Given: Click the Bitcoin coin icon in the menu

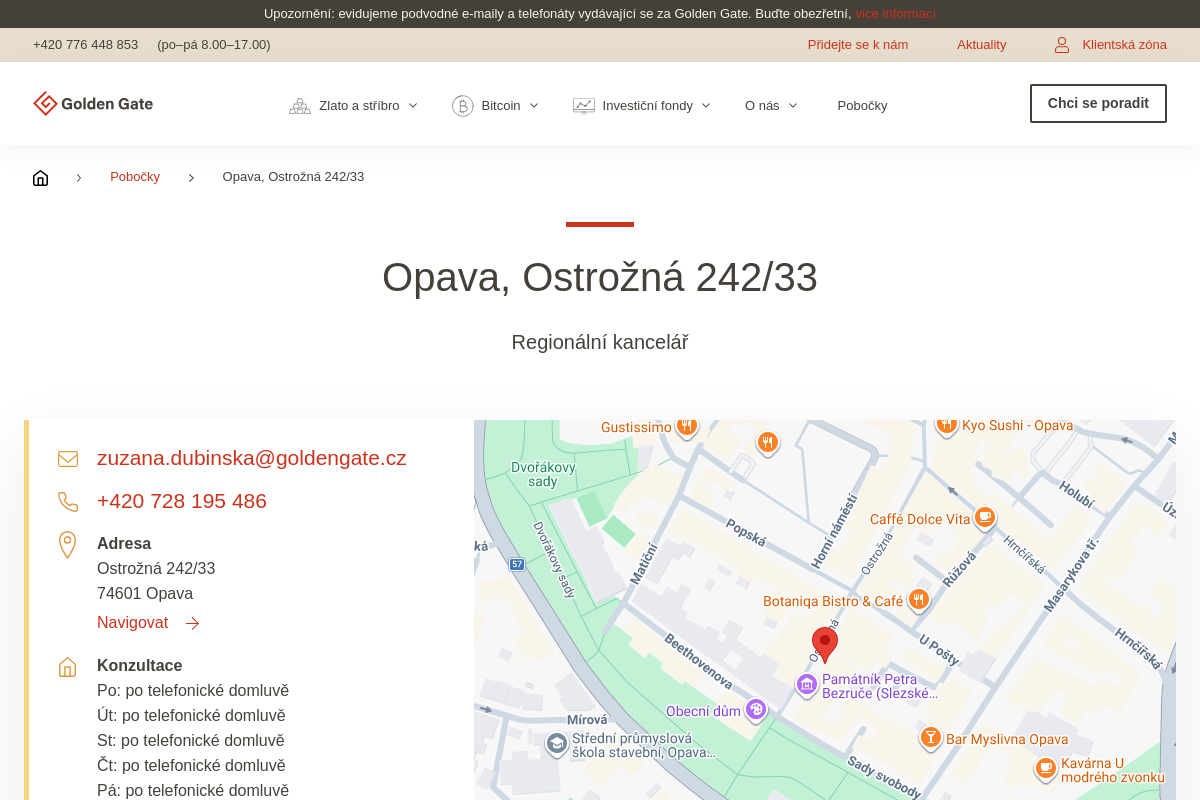Looking at the screenshot, I should (463, 106).
